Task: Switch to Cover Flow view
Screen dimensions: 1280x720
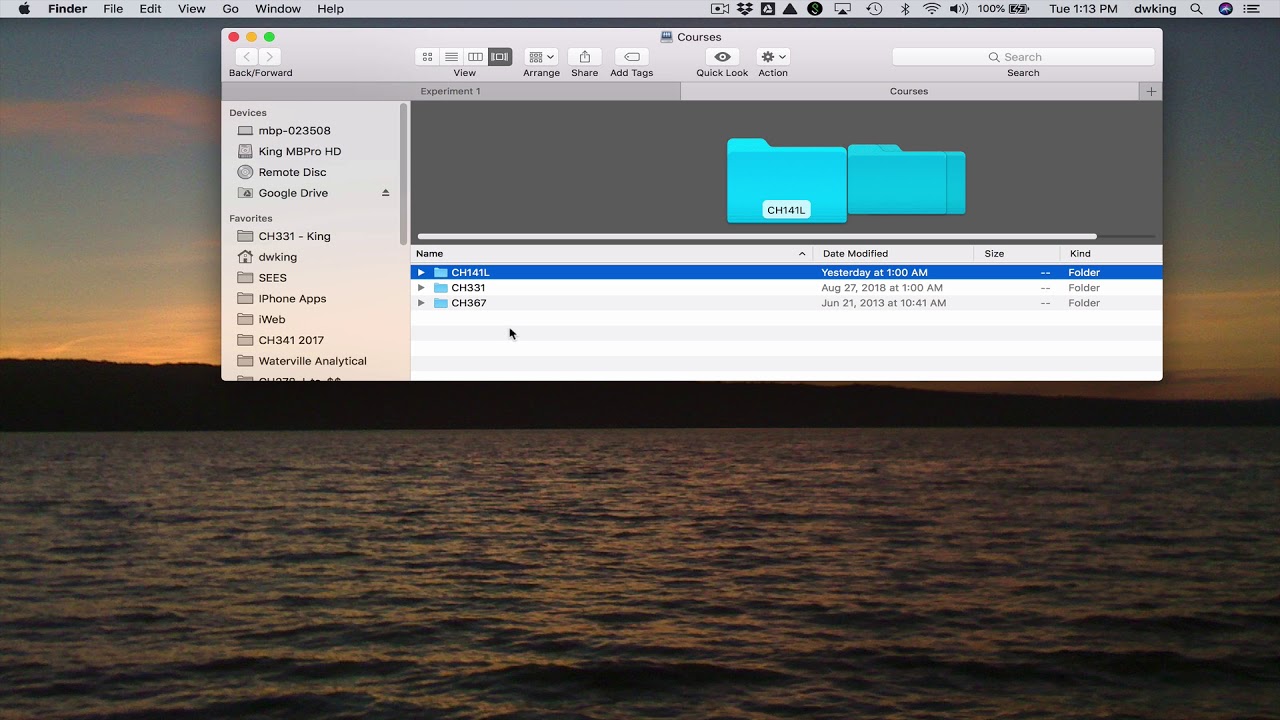Action: [500, 57]
